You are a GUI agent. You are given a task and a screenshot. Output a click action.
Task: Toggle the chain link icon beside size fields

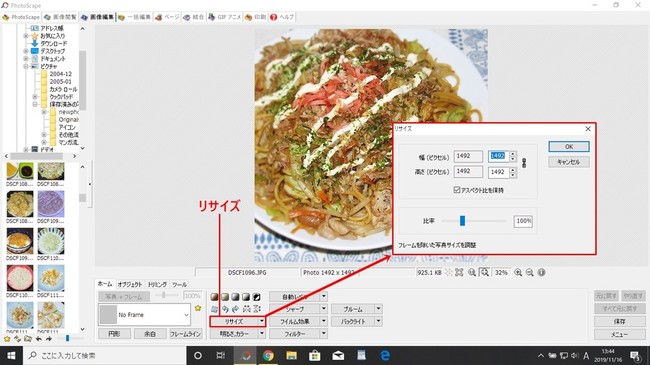[x=524, y=163]
